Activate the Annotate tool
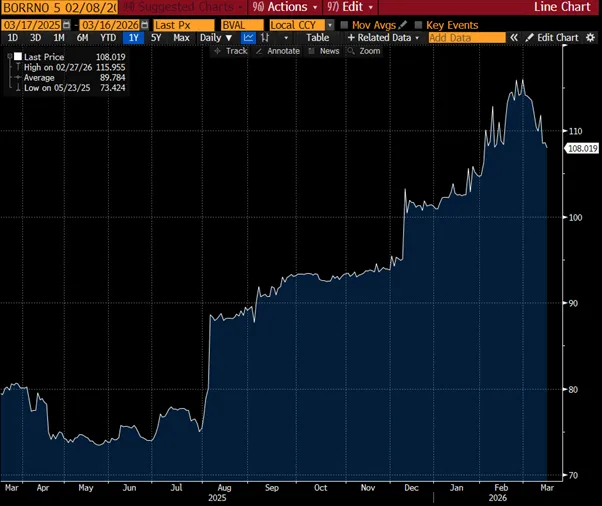The image size is (602, 506). tap(277, 50)
